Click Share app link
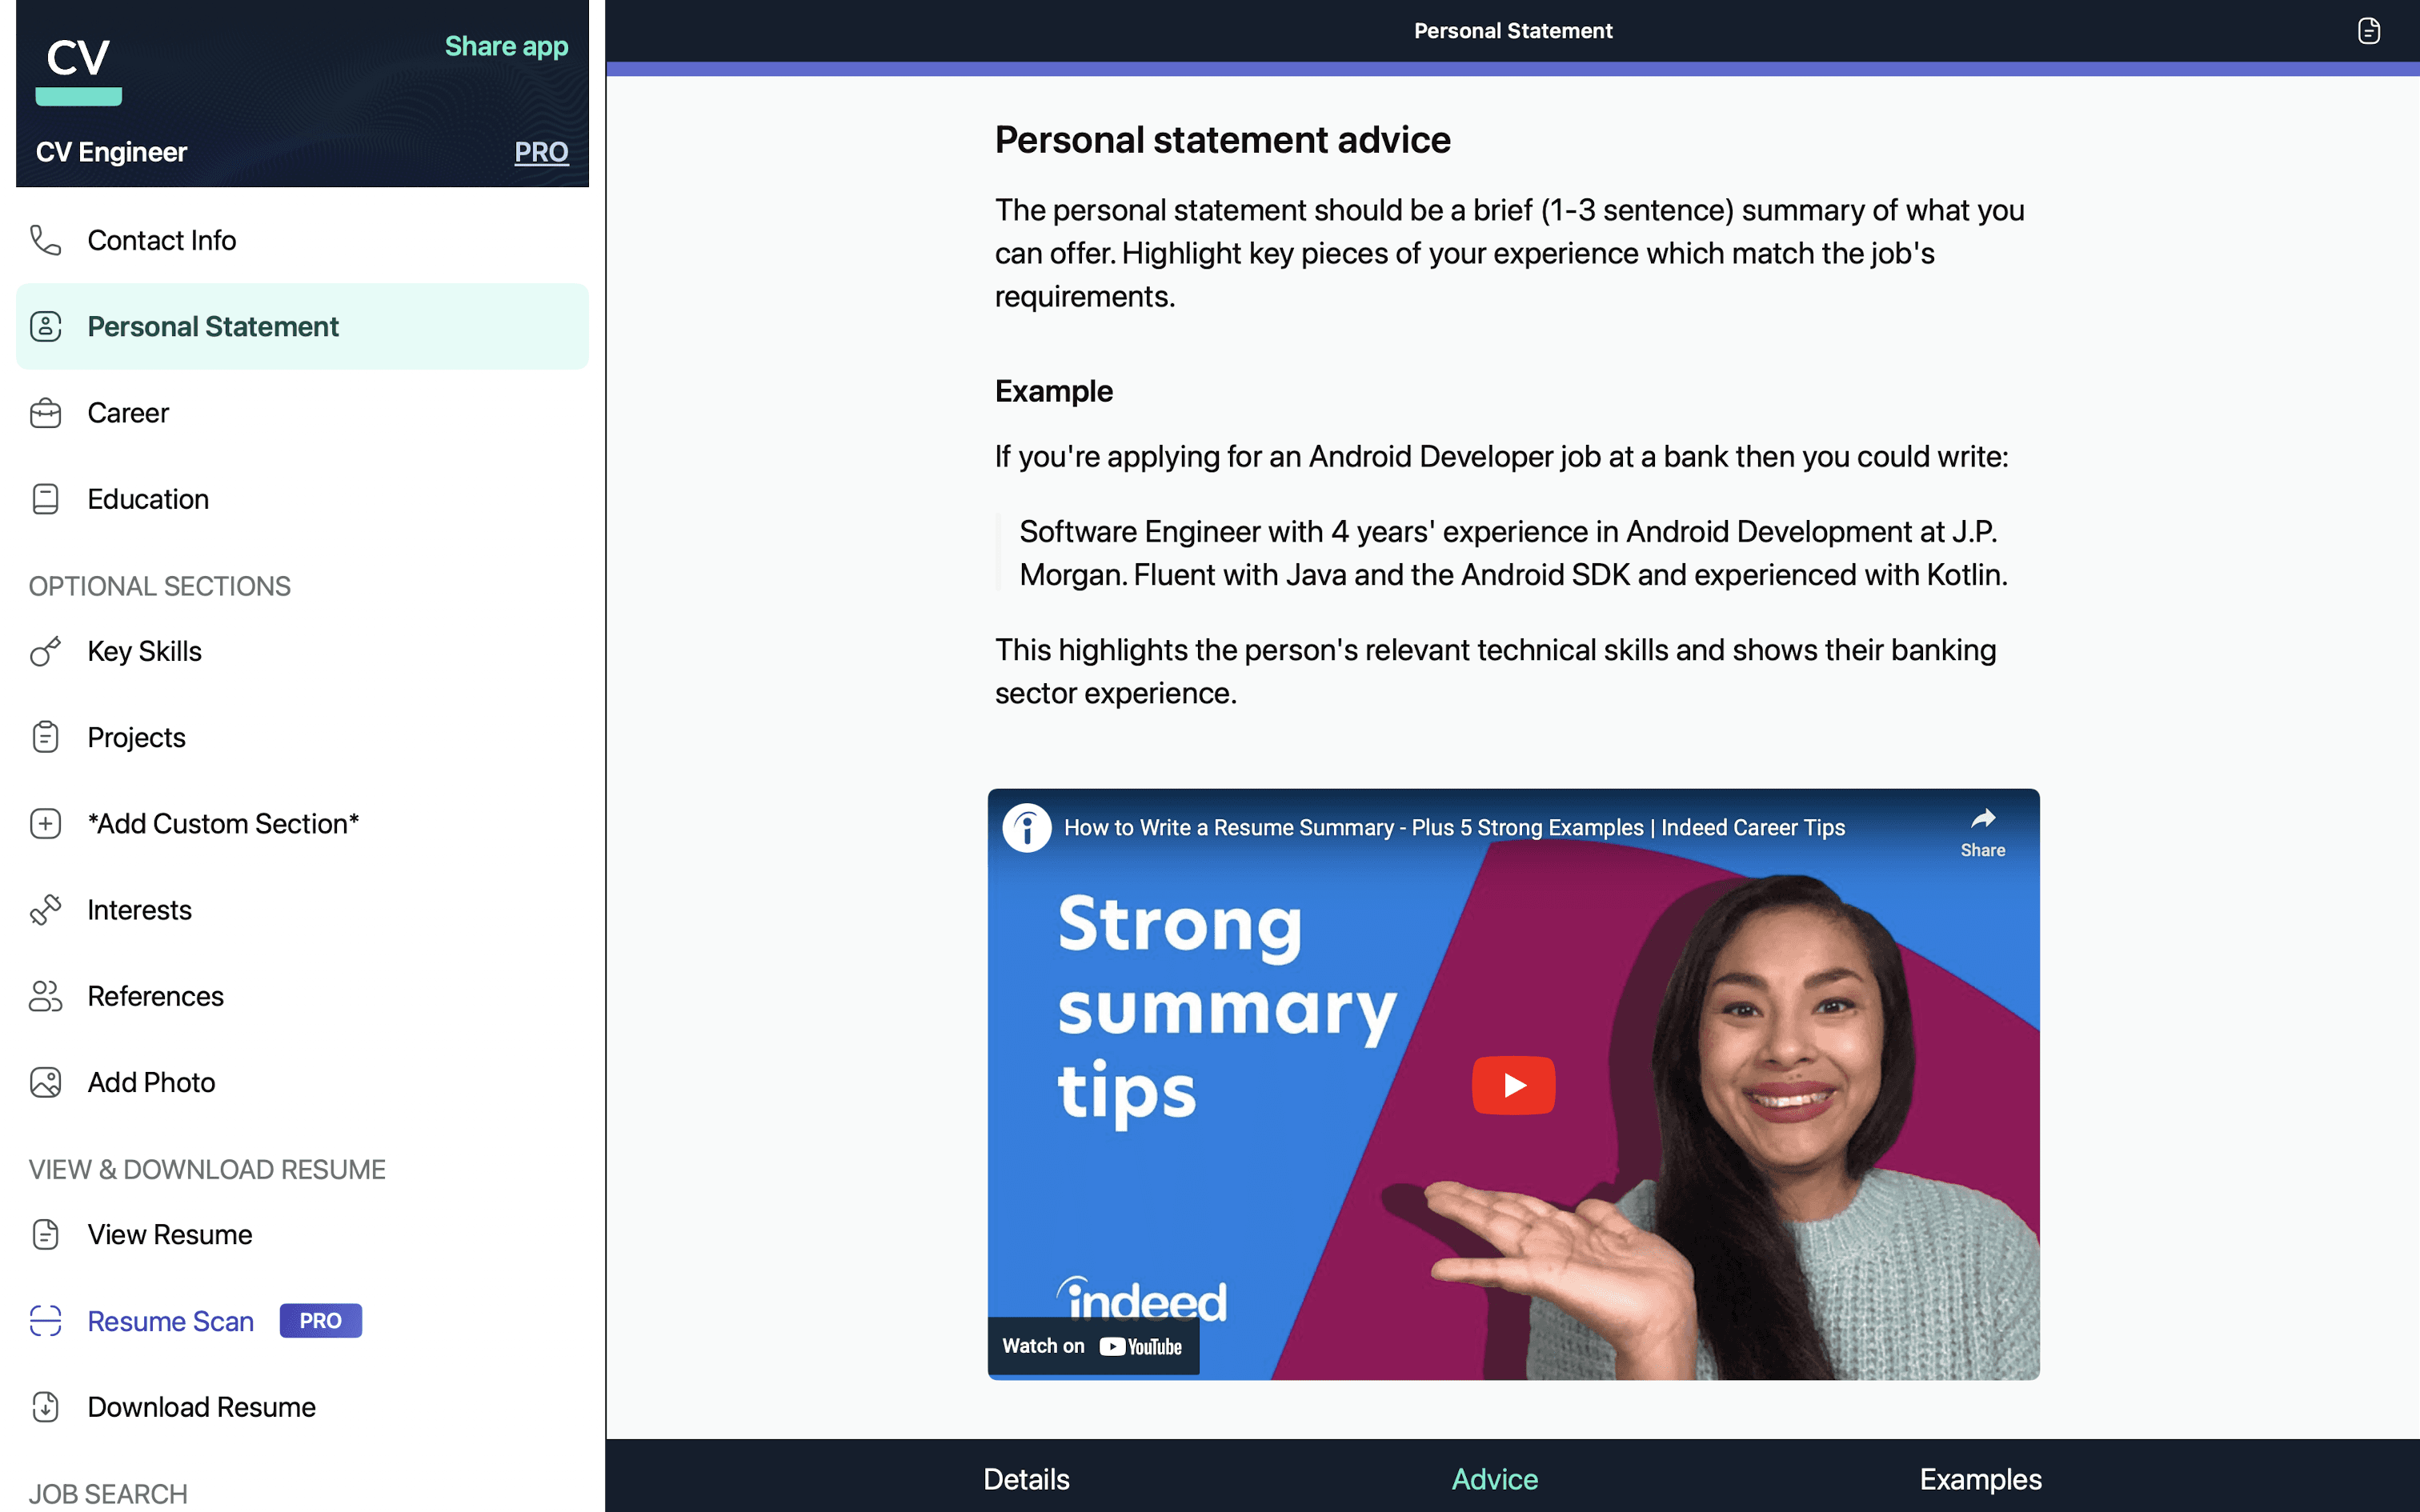 pos(507,47)
